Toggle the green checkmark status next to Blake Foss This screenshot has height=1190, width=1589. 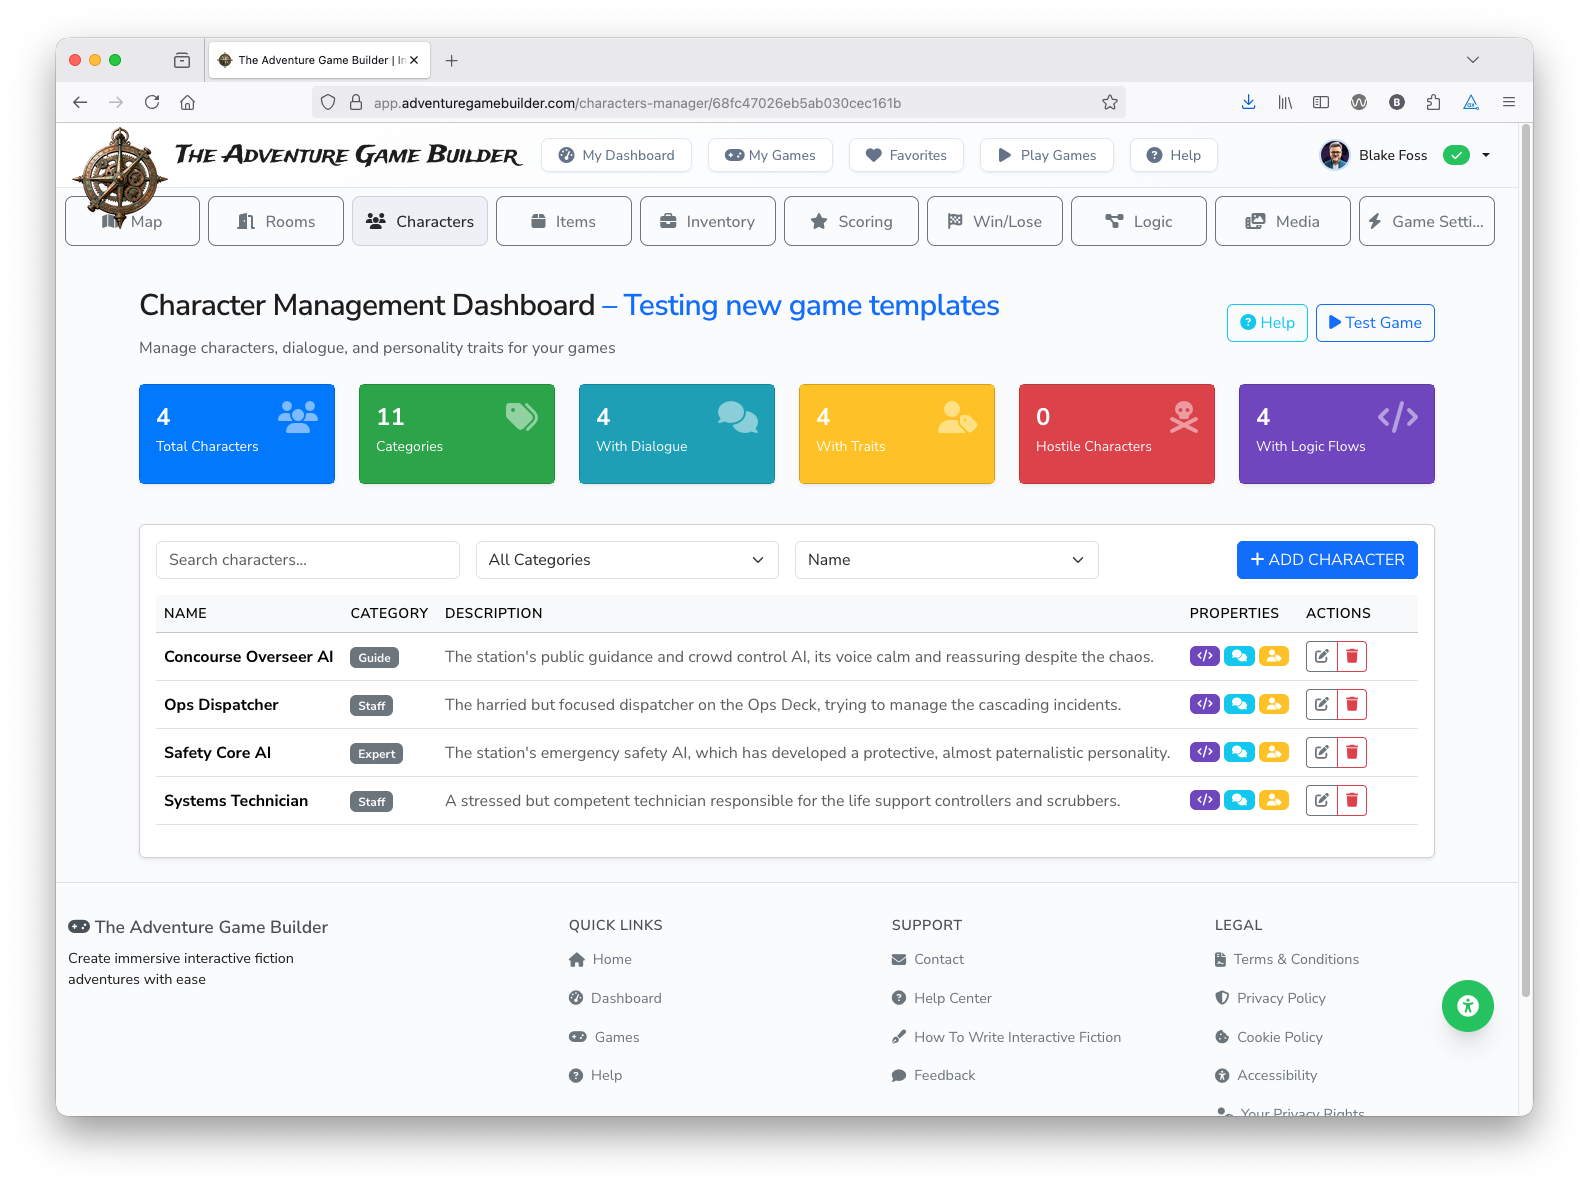click(1456, 155)
